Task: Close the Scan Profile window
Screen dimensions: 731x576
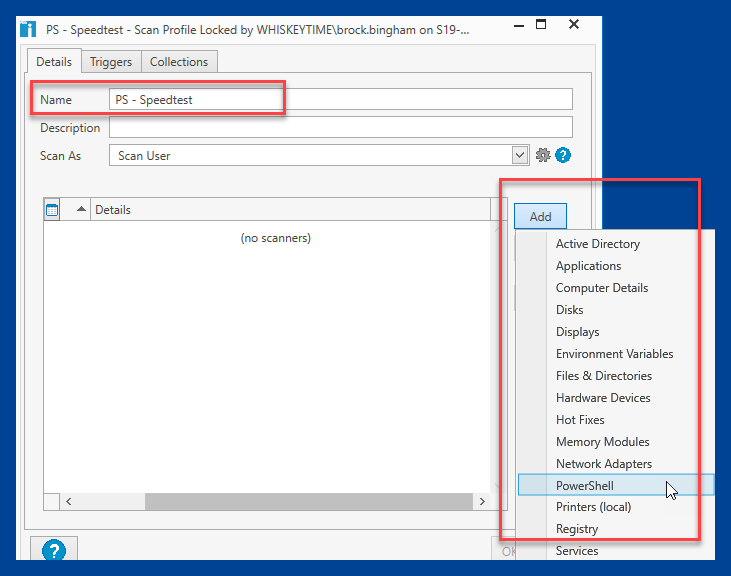Action: click(574, 24)
